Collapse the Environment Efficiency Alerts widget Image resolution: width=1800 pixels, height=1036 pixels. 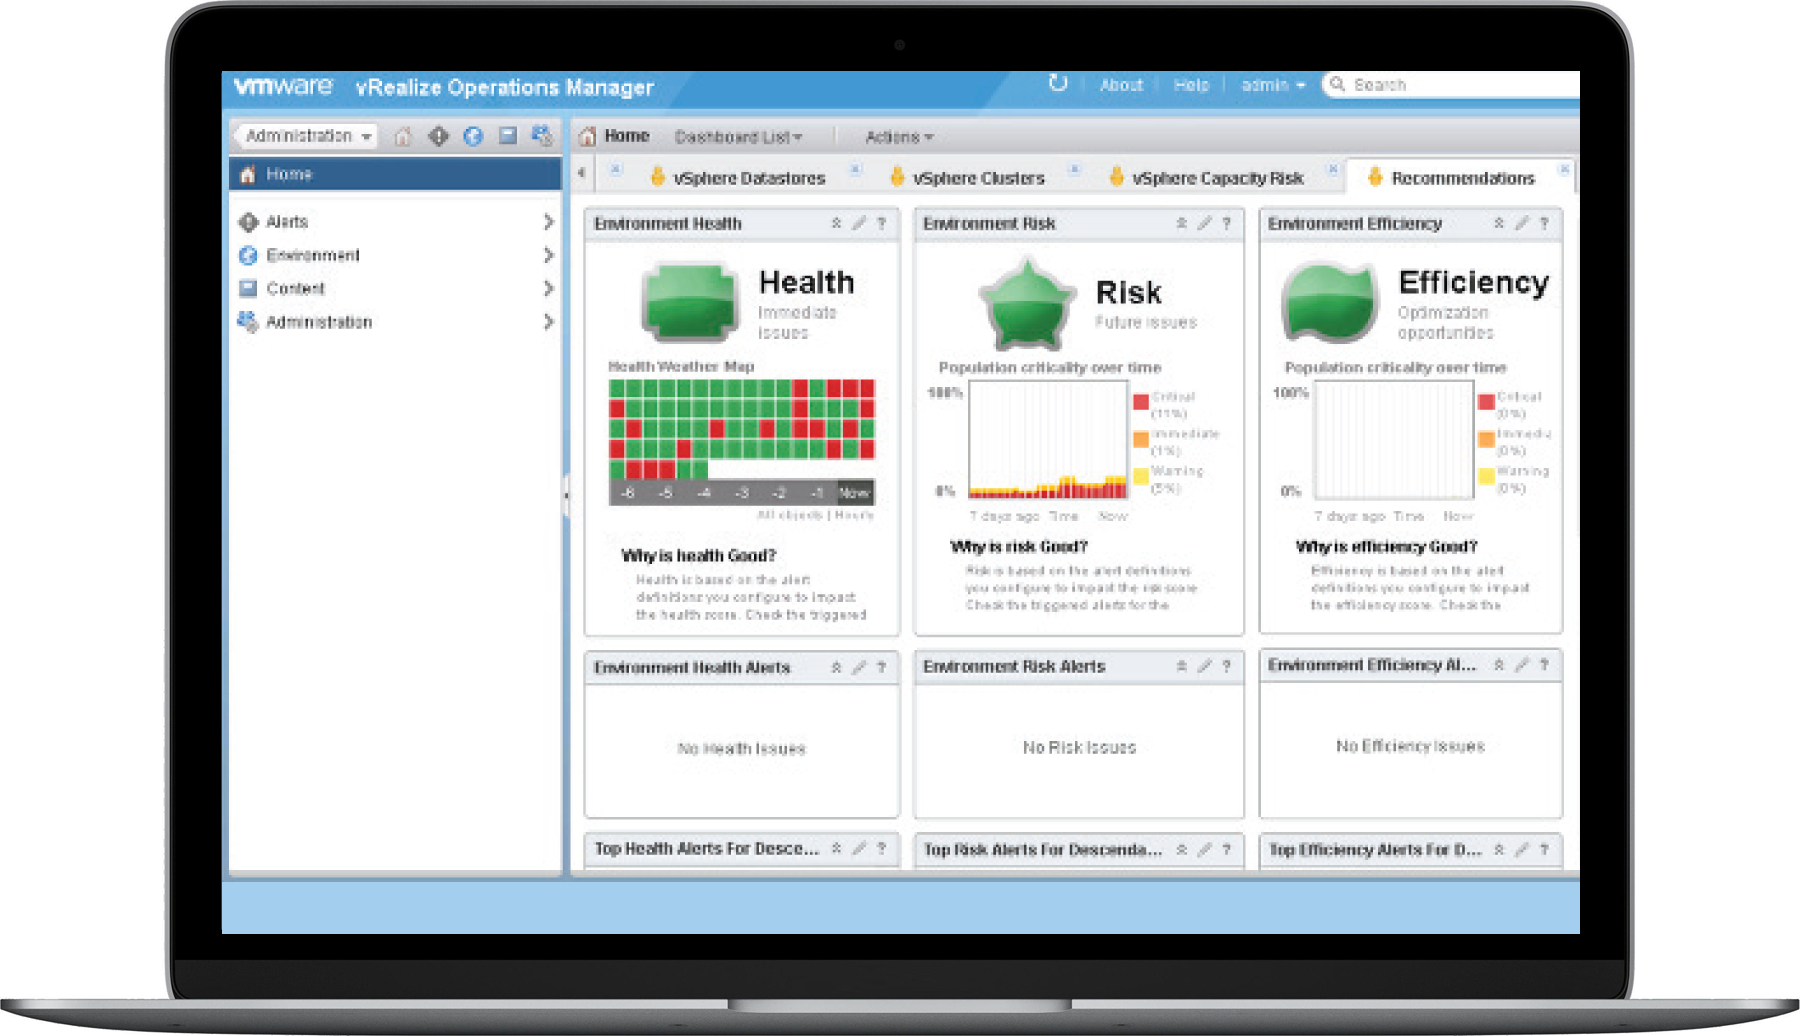coord(1499,665)
